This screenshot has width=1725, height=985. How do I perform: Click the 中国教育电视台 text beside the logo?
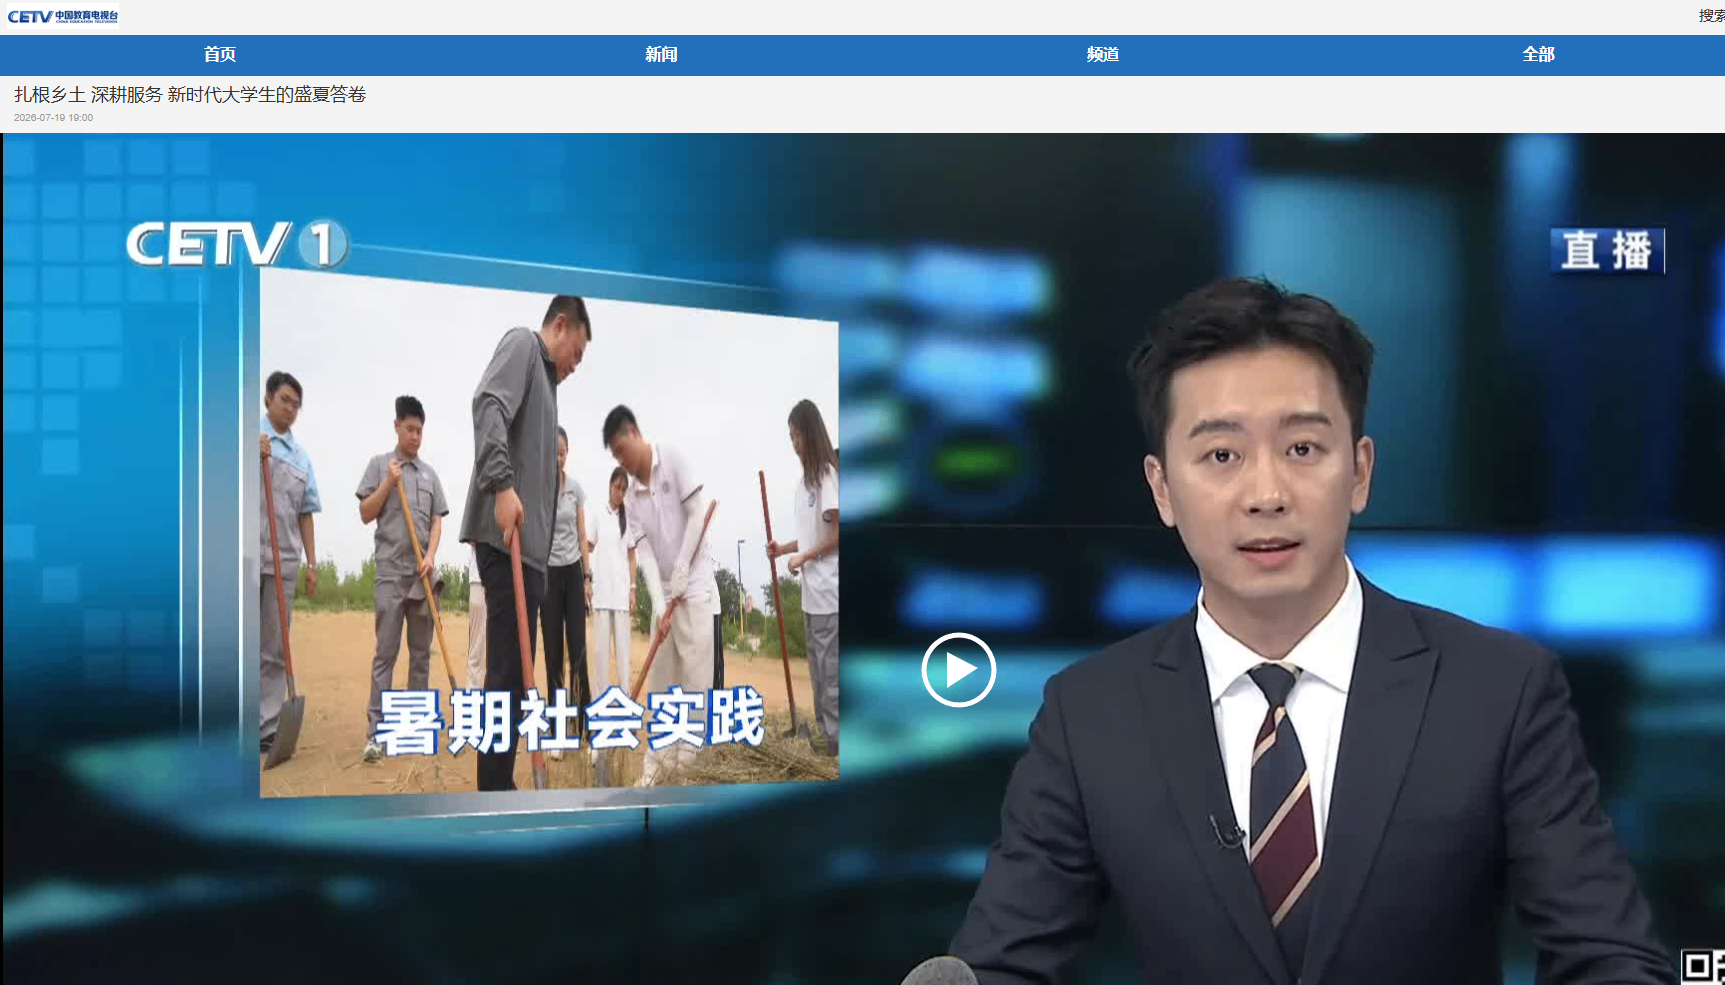coord(86,16)
